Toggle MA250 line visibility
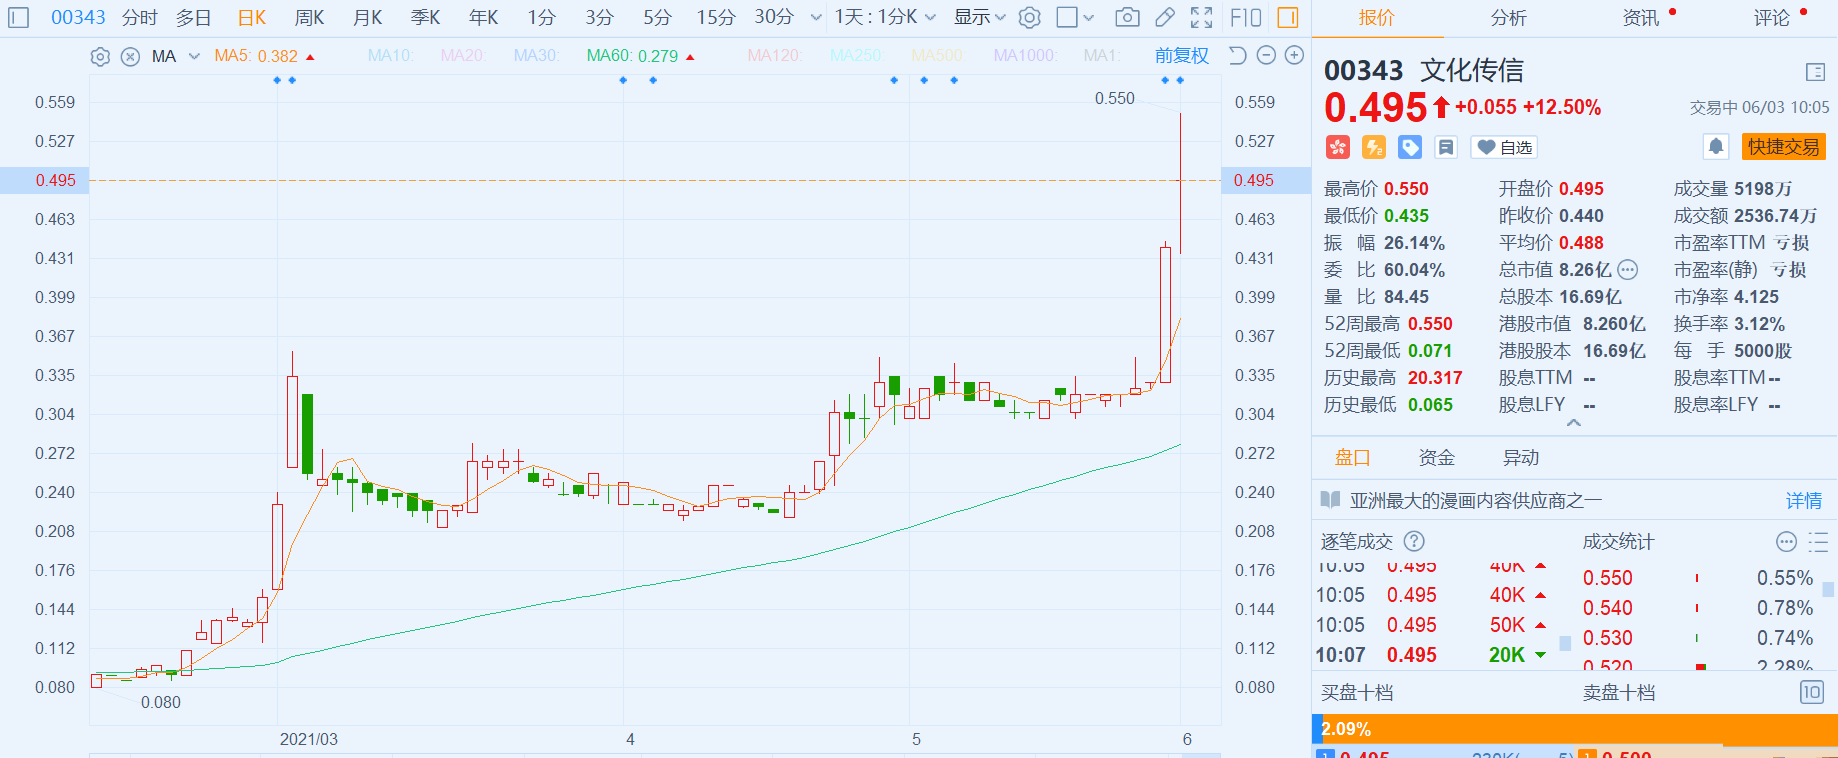The height and width of the screenshot is (758, 1838). click(856, 56)
